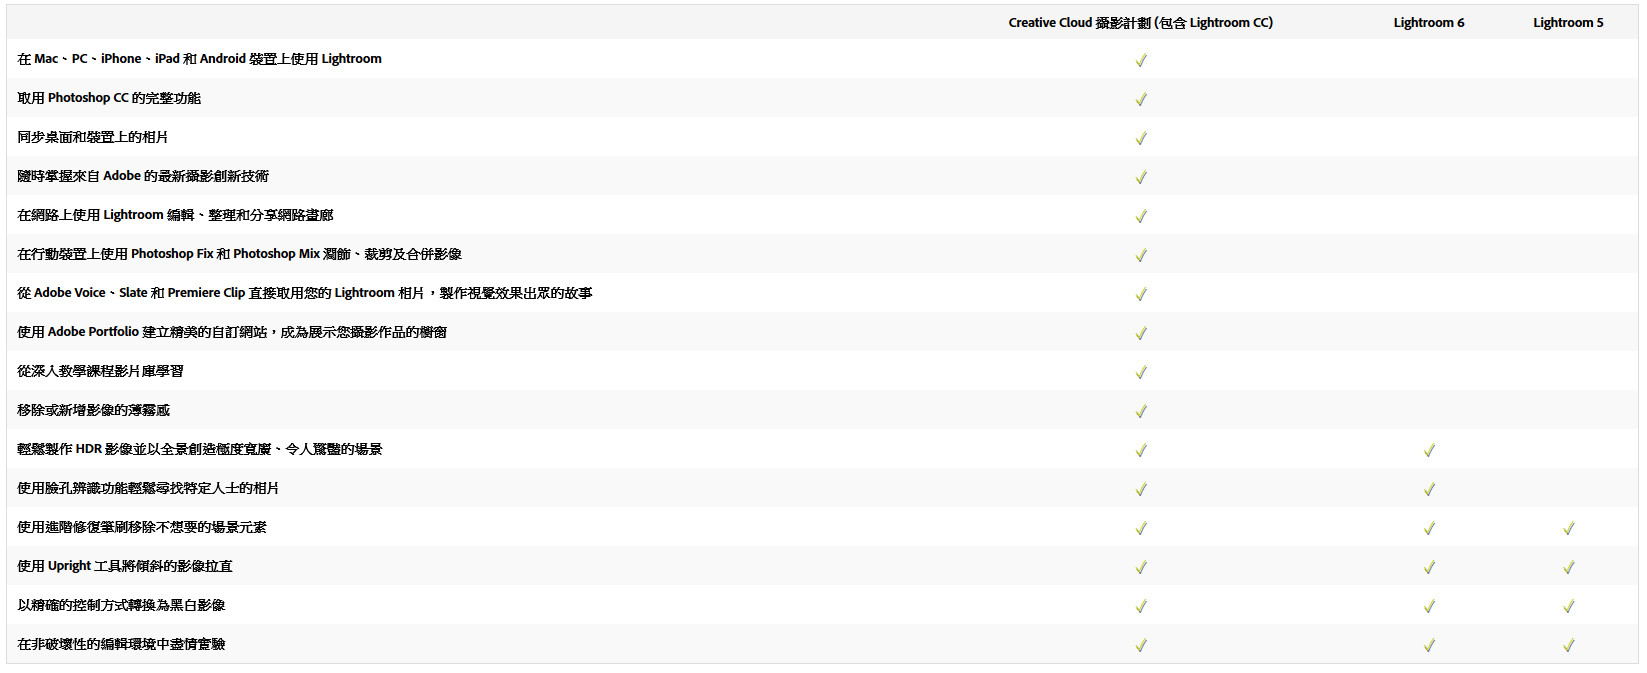Click the Creative Cloud checkmark for 同步桌面和裝置上的相片

(1141, 138)
